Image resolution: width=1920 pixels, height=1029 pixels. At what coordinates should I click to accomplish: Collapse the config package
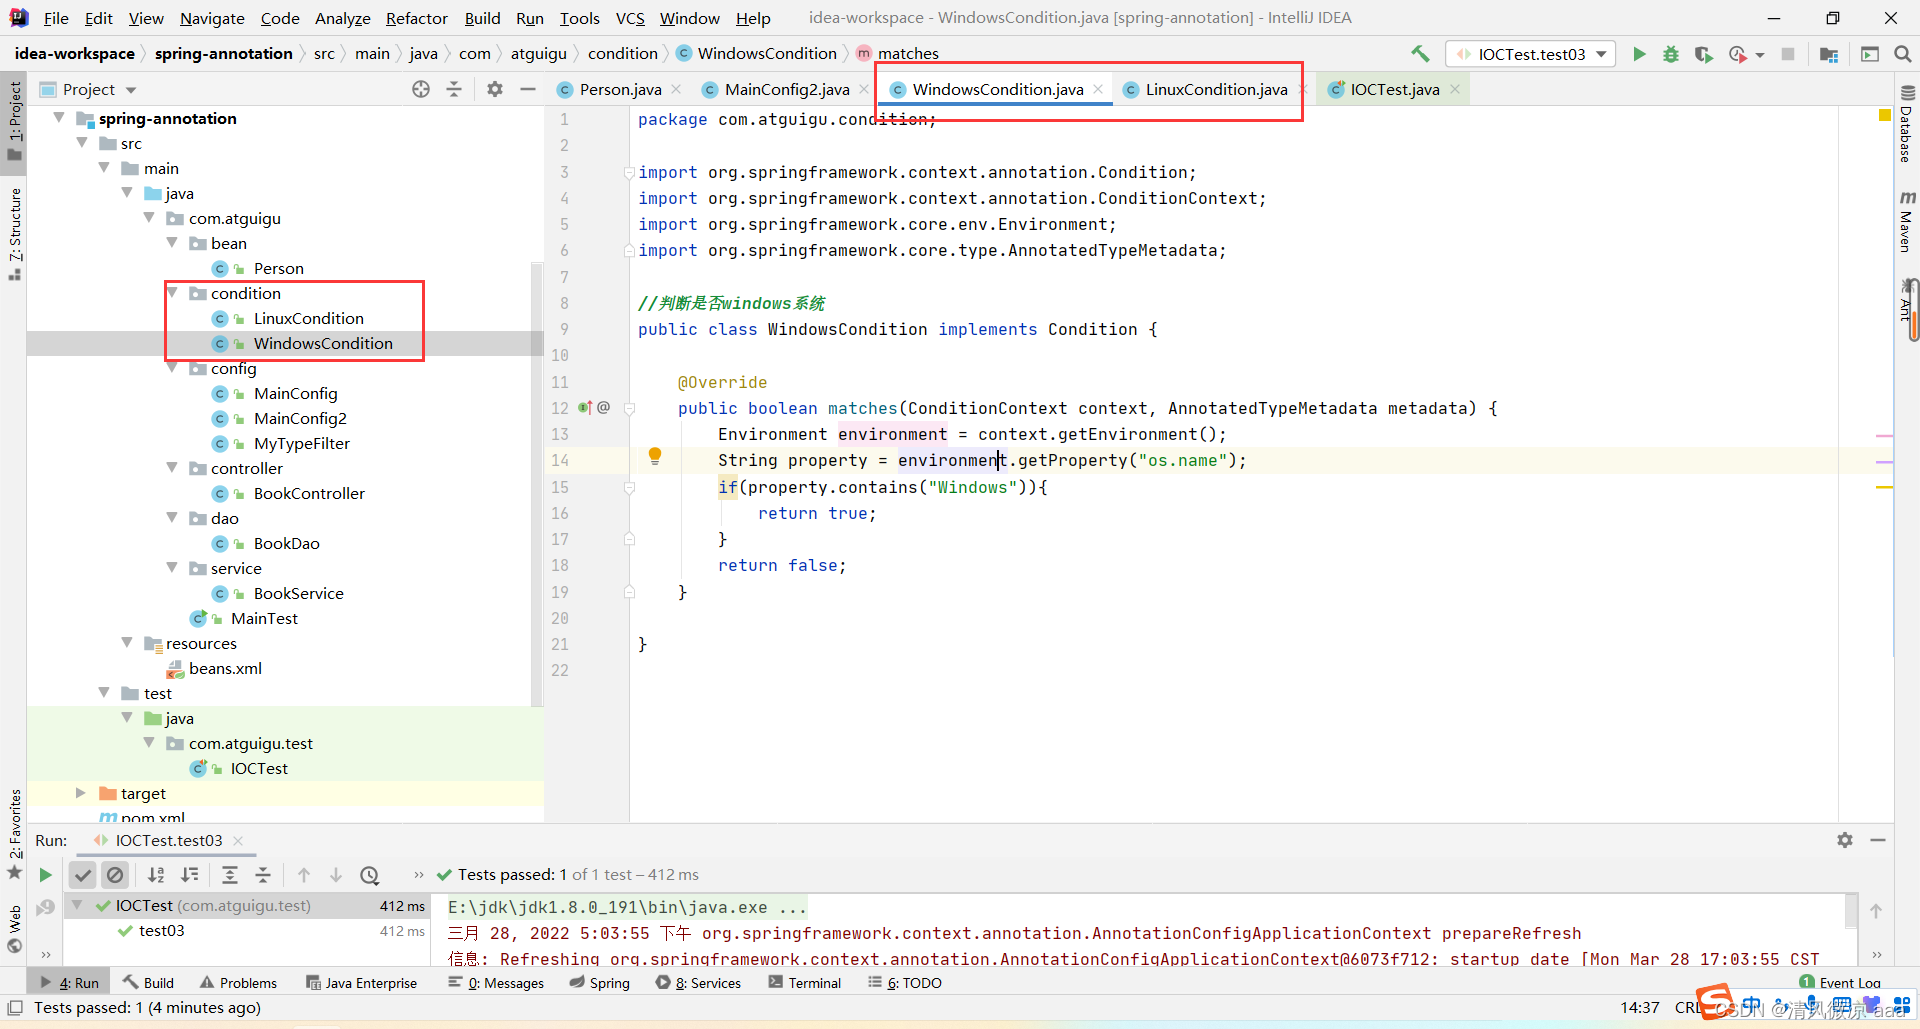[172, 368]
